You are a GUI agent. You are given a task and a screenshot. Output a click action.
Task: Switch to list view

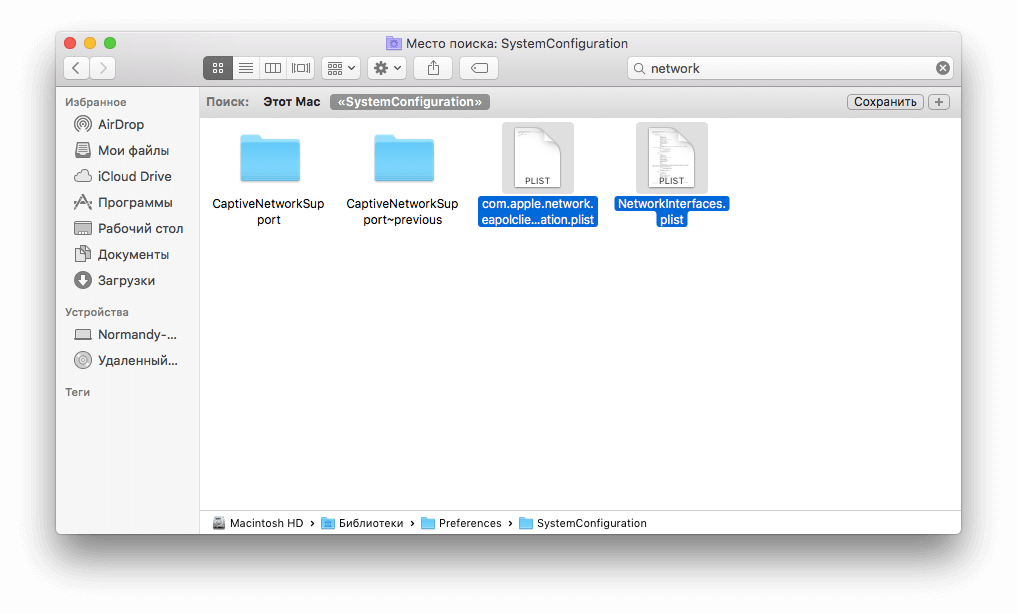(246, 68)
